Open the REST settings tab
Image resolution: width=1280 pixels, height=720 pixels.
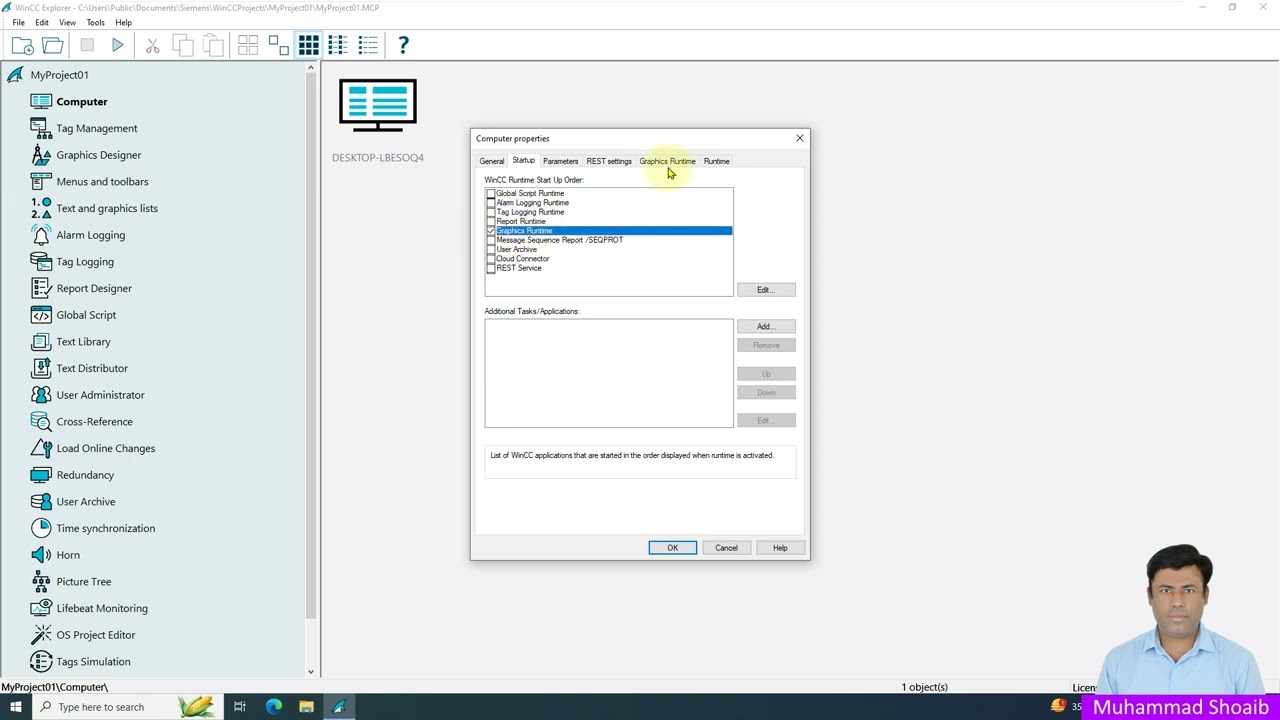point(609,161)
